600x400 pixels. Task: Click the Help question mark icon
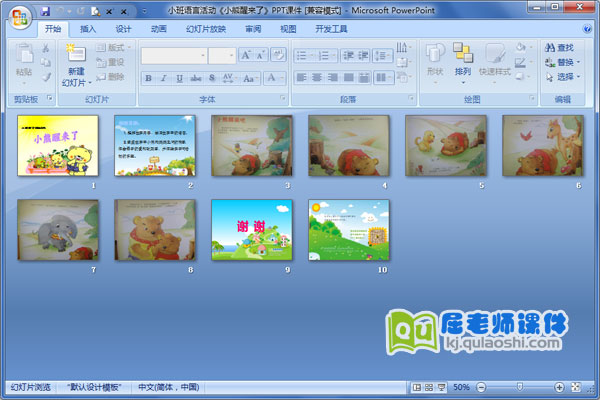coord(587,29)
